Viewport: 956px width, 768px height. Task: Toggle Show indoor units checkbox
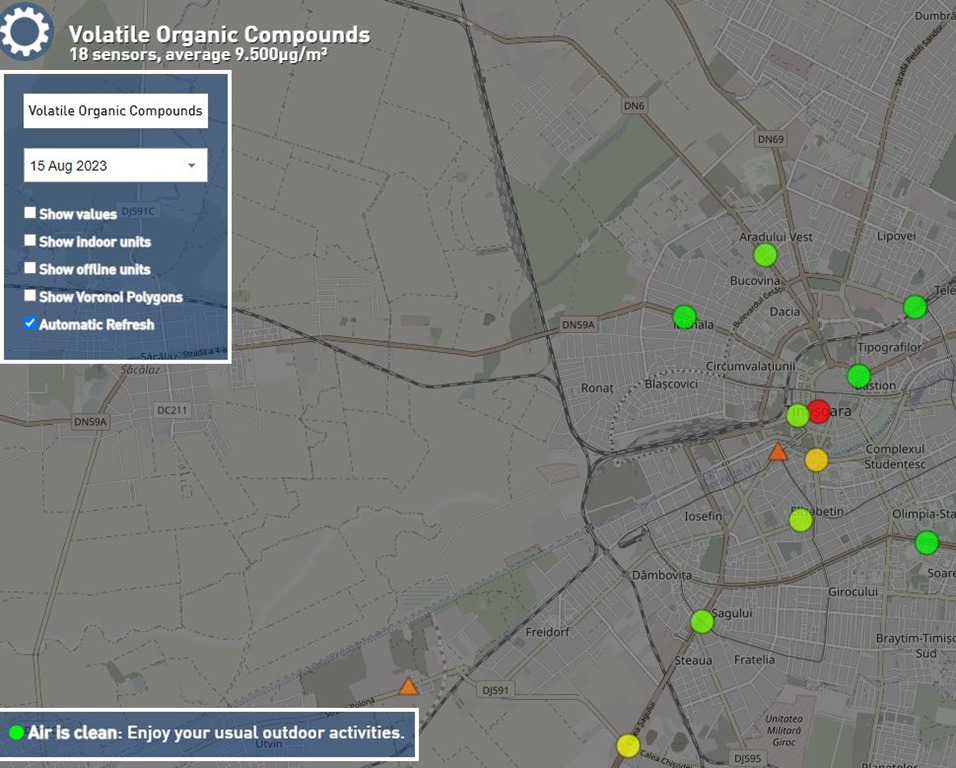click(x=31, y=241)
